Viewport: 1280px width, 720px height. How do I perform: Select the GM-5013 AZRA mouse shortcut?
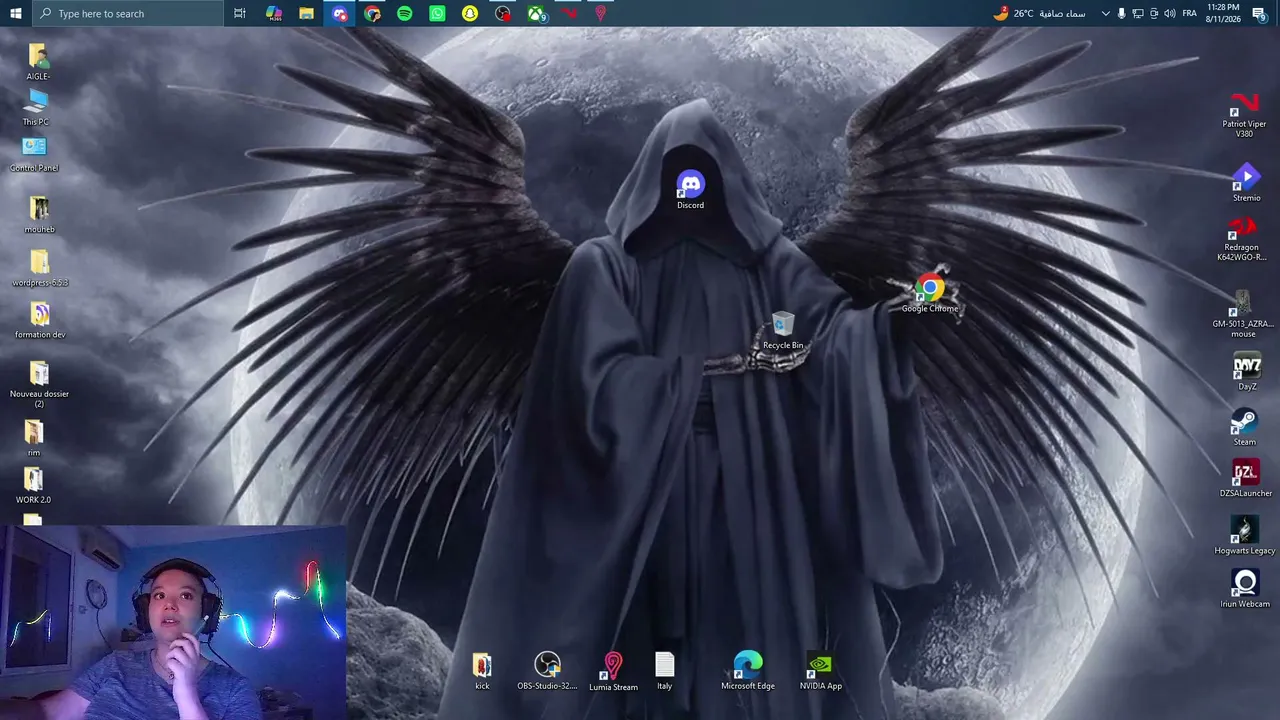coord(1243,314)
